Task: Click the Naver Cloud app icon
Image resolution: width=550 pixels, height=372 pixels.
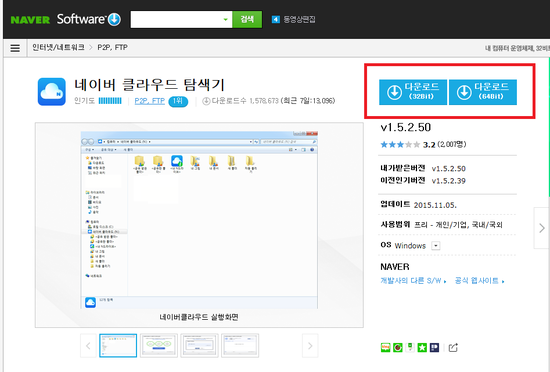Action: click(x=52, y=92)
